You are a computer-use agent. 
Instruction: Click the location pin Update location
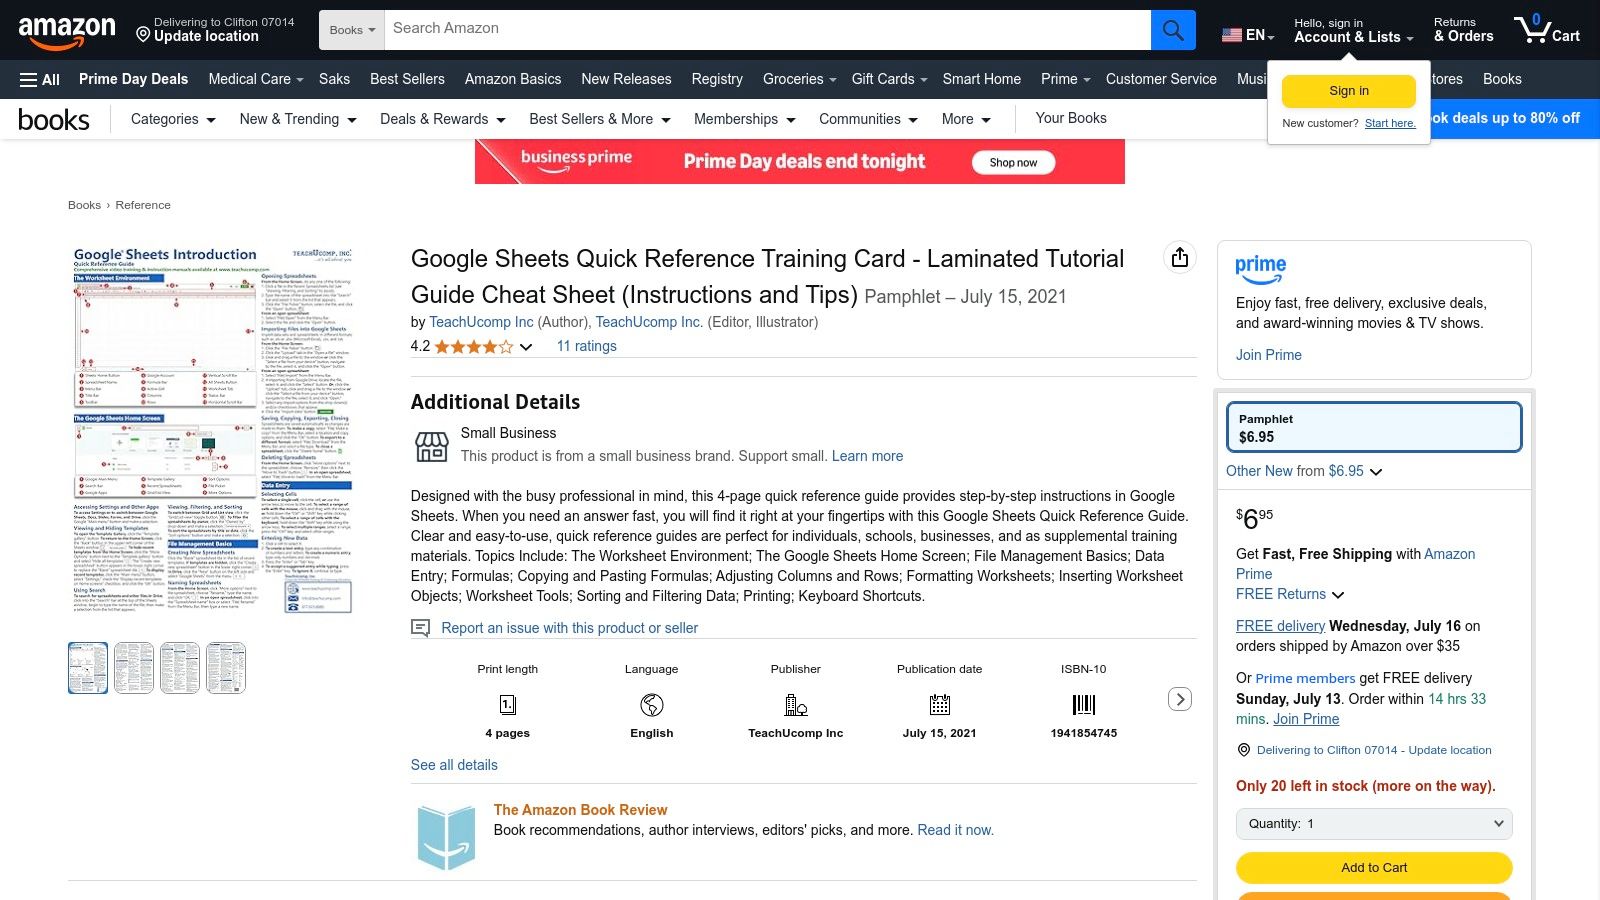[215, 30]
